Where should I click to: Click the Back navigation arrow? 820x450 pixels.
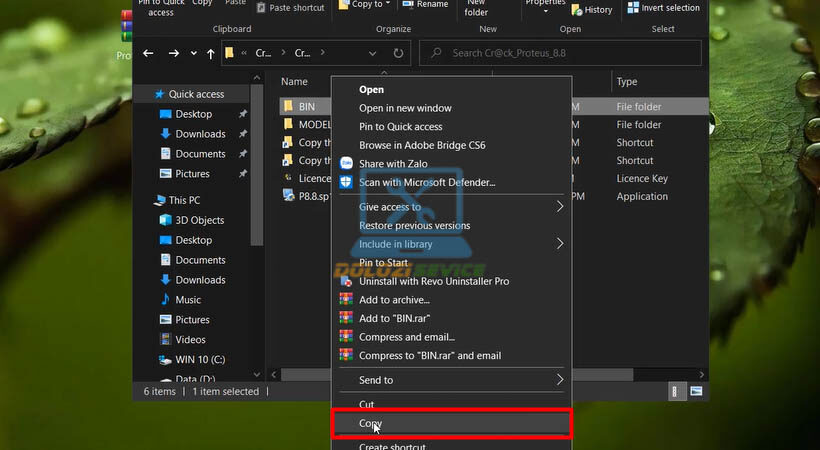click(x=149, y=53)
